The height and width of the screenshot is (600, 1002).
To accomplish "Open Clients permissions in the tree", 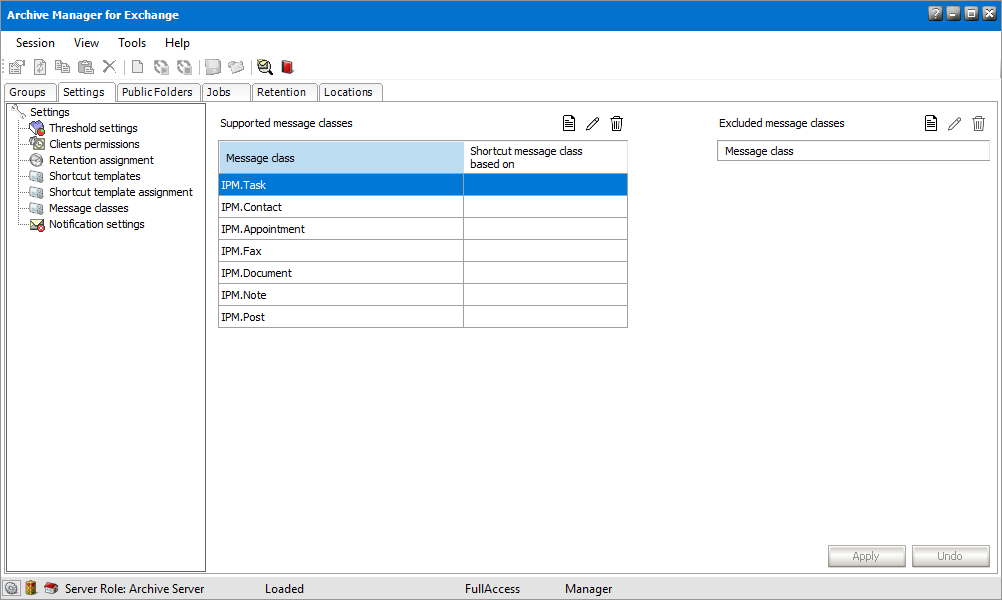I will coord(94,144).
